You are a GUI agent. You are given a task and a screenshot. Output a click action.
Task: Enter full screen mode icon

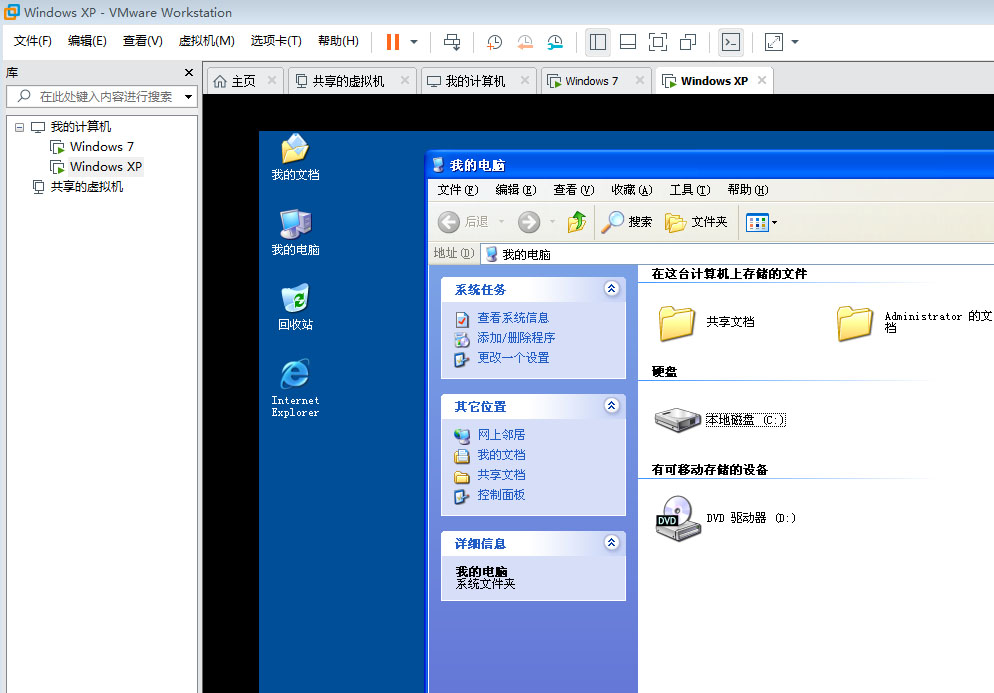tap(658, 42)
